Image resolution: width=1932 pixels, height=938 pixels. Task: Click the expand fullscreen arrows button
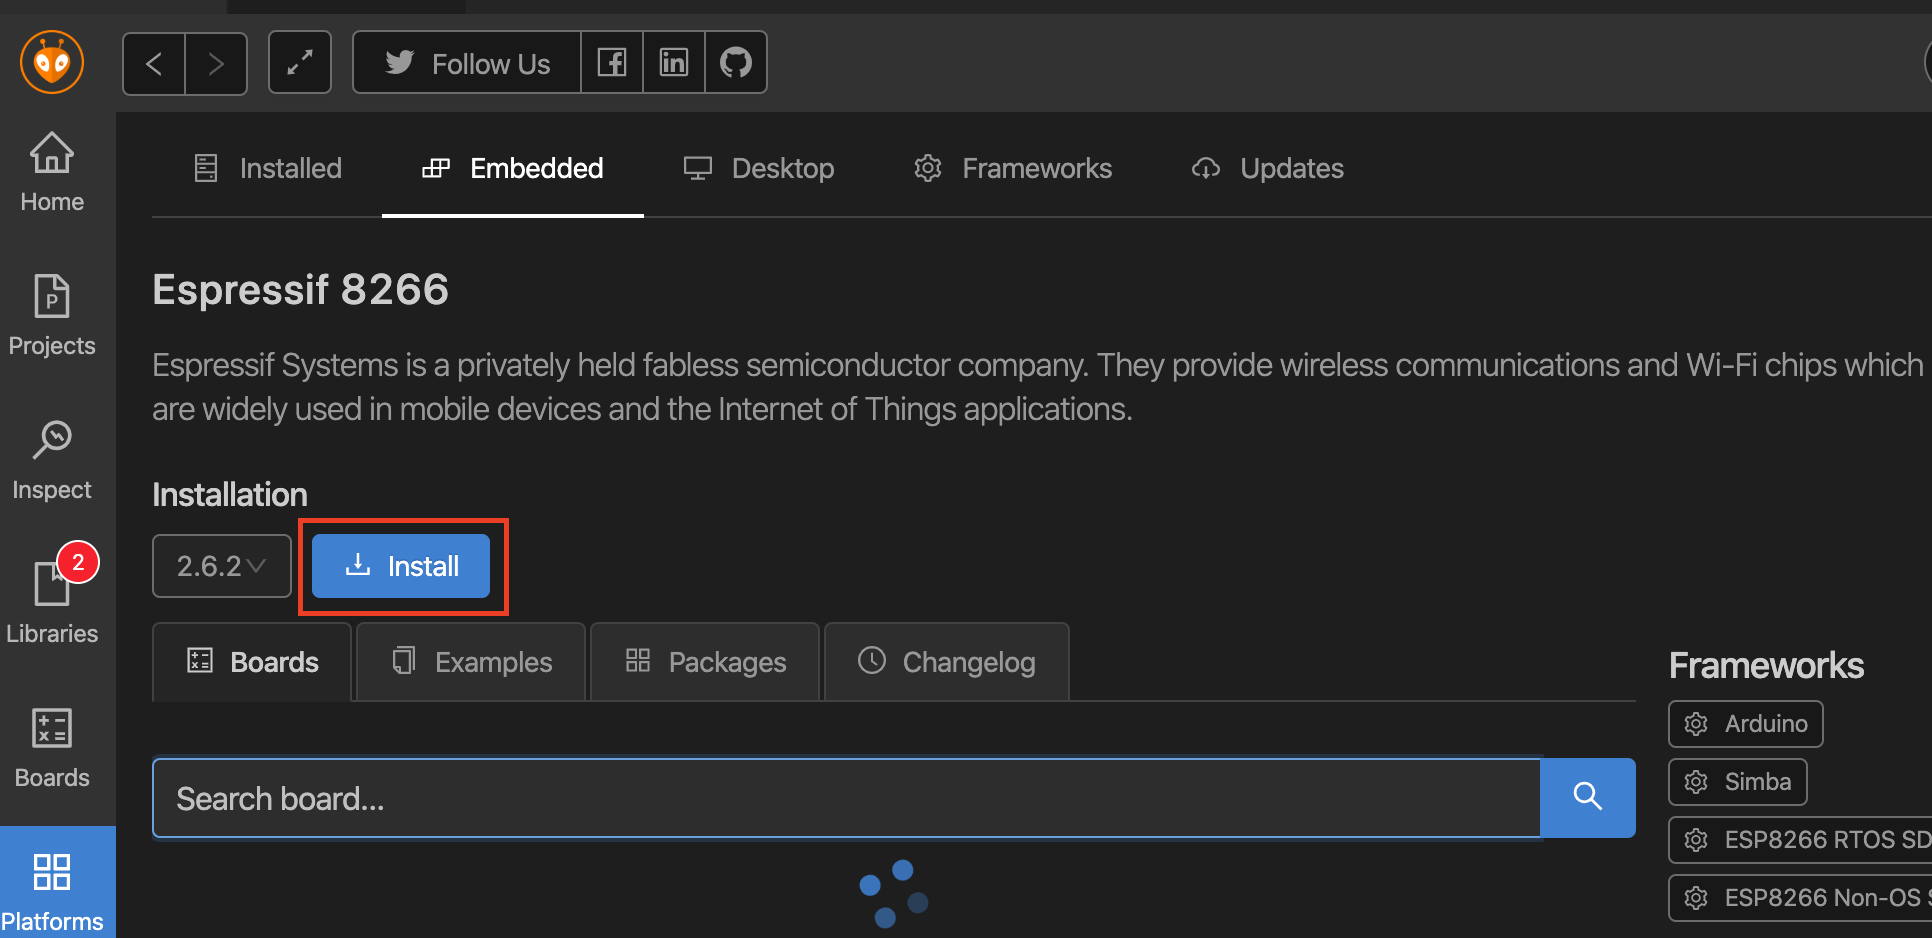pyautogui.click(x=300, y=62)
